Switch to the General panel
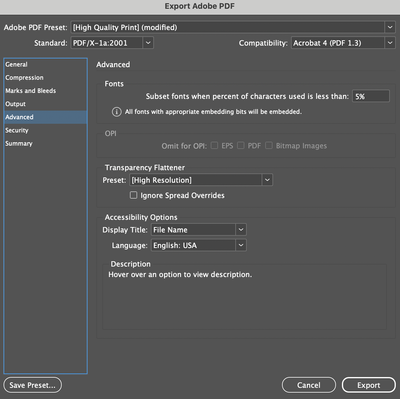This screenshot has height=399, width=400. tap(46, 64)
